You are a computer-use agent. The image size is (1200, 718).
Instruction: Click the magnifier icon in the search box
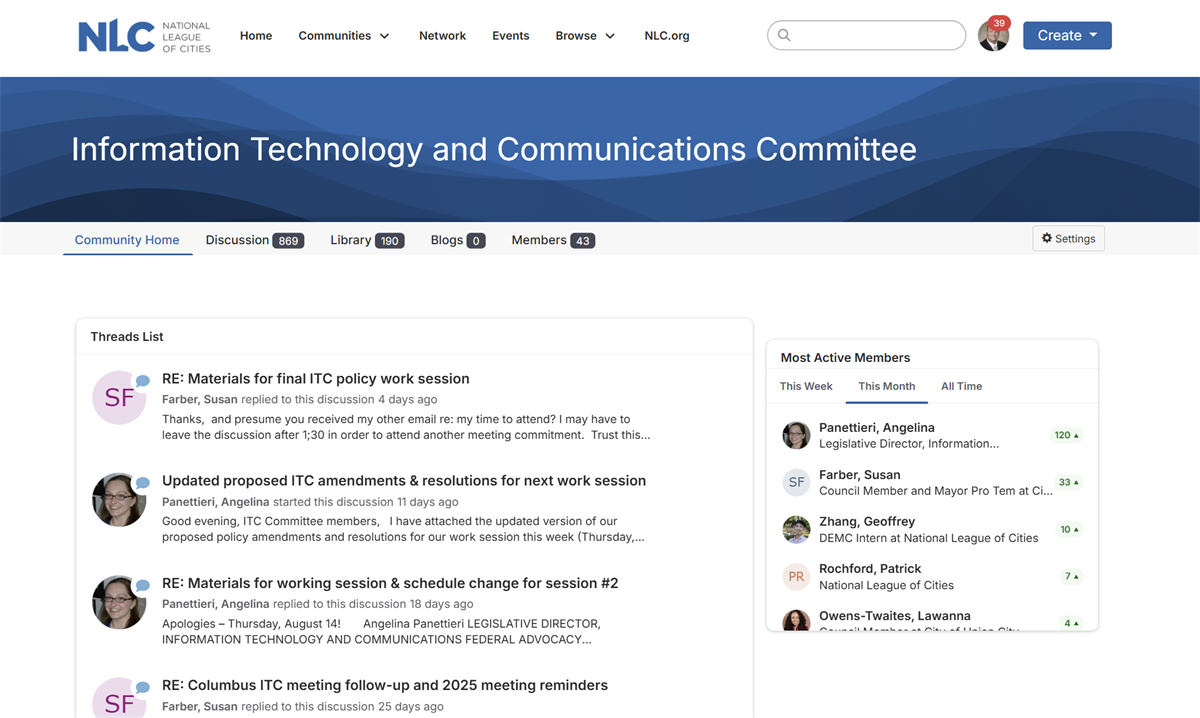point(785,35)
